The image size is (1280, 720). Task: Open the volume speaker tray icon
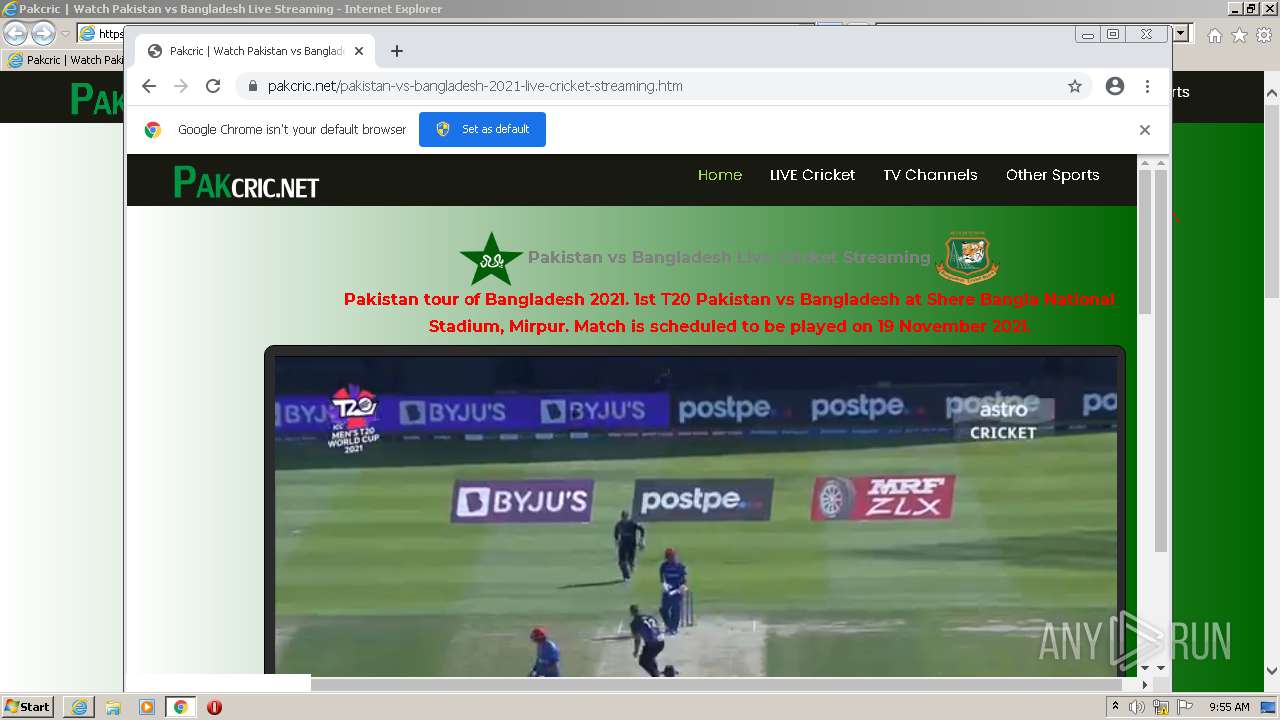tap(1137, 707)
